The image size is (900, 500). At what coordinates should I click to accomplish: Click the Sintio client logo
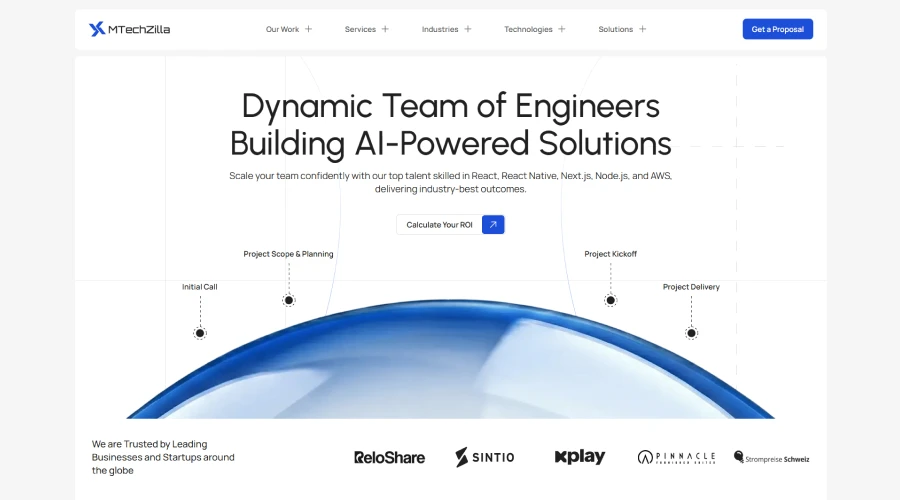click(484, 457)
